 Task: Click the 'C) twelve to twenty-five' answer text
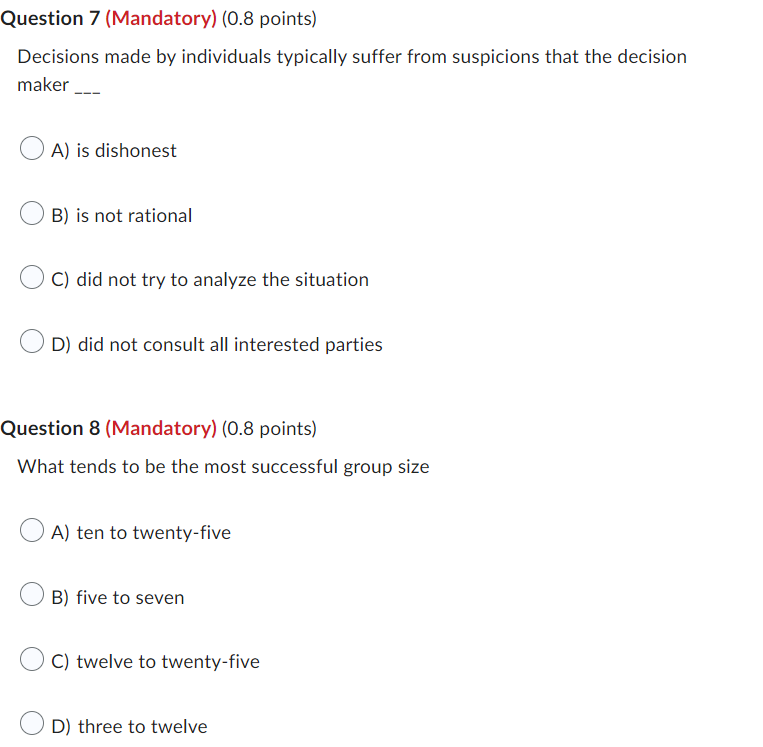point(156,662)
